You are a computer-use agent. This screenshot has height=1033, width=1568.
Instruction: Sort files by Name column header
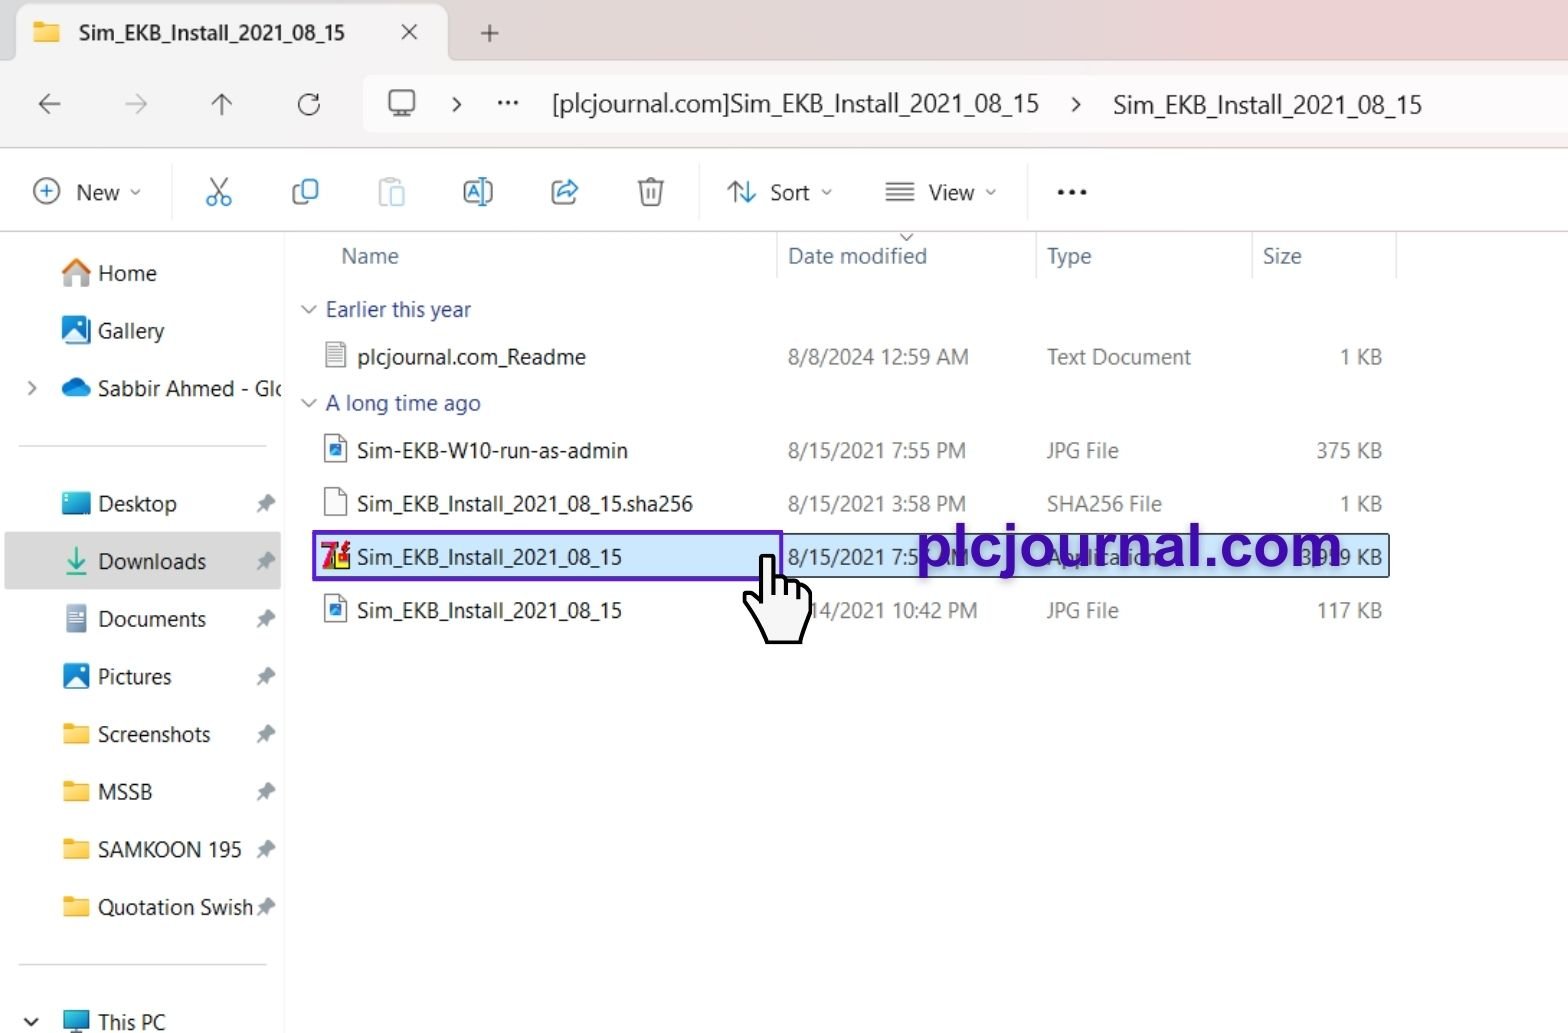pos(370,256)
